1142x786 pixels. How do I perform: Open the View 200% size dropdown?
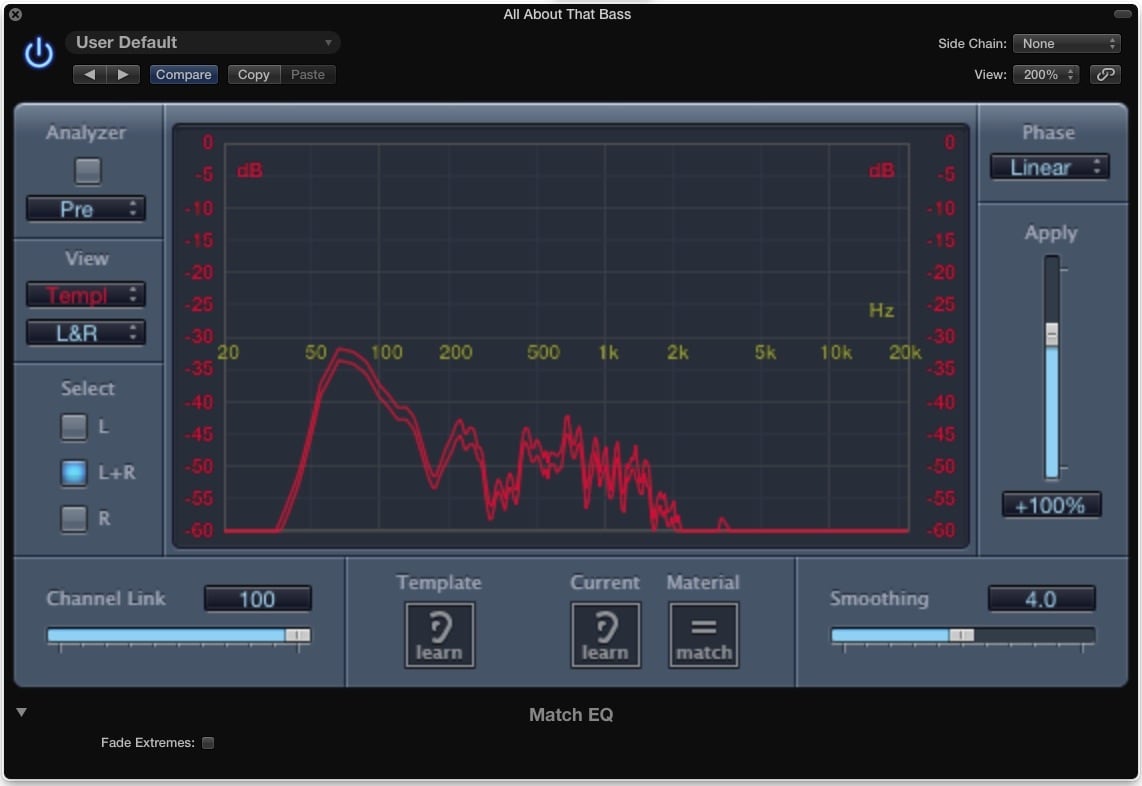(1045, 74)
